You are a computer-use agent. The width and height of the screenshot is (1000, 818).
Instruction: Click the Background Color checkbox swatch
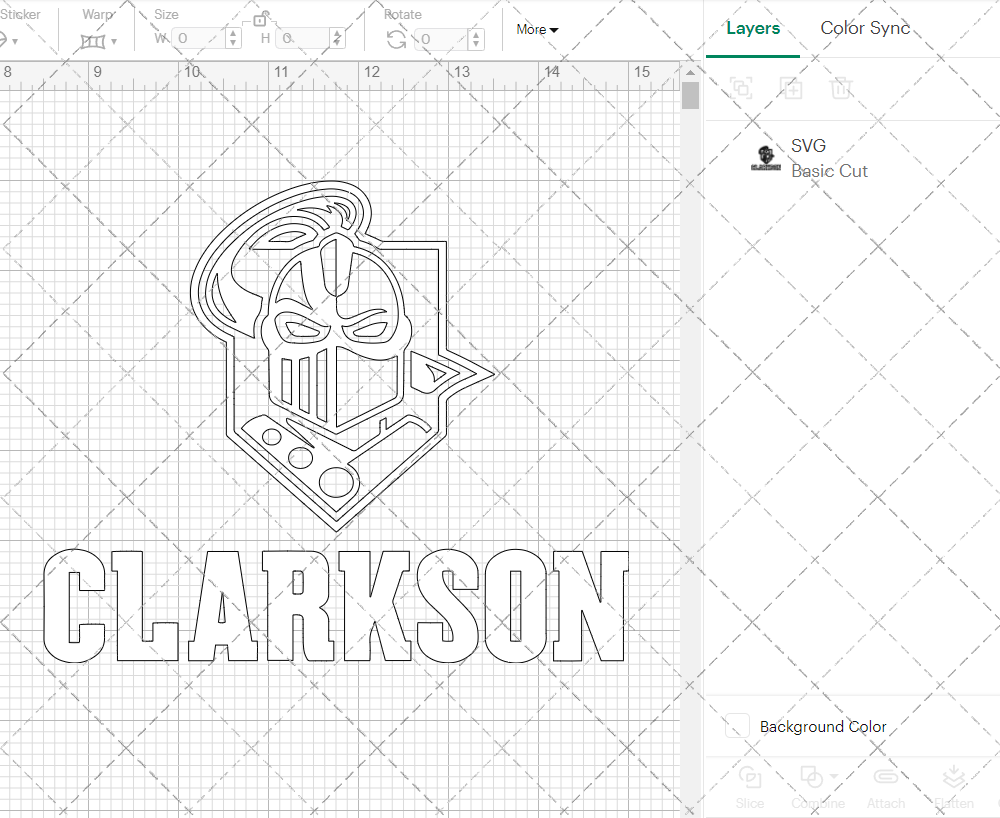coord(736,727)
